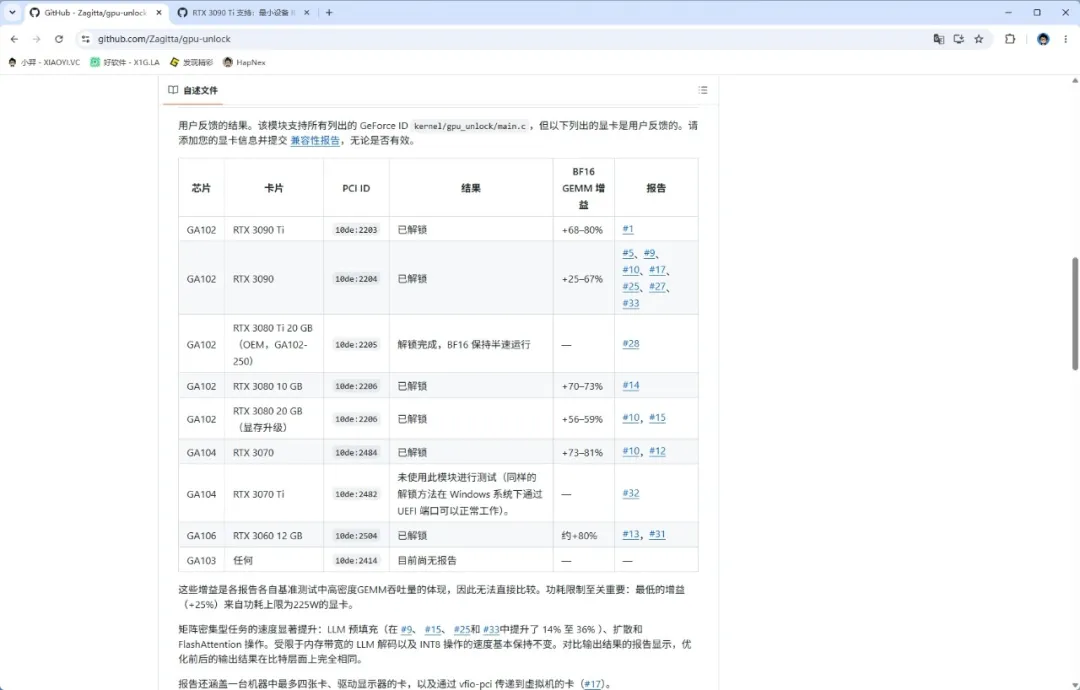The width and height of the screenshot is (1080, 690).
Task: Open report #31 link
Action: coord(657,534)
